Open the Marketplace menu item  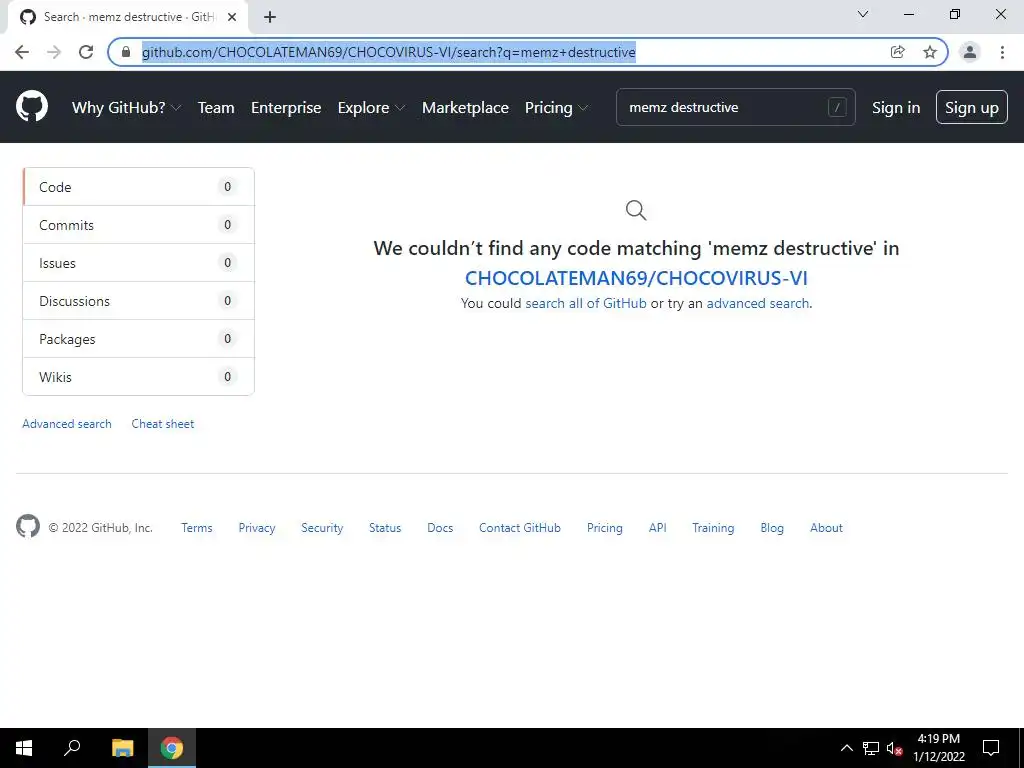[x=465, y=108]
